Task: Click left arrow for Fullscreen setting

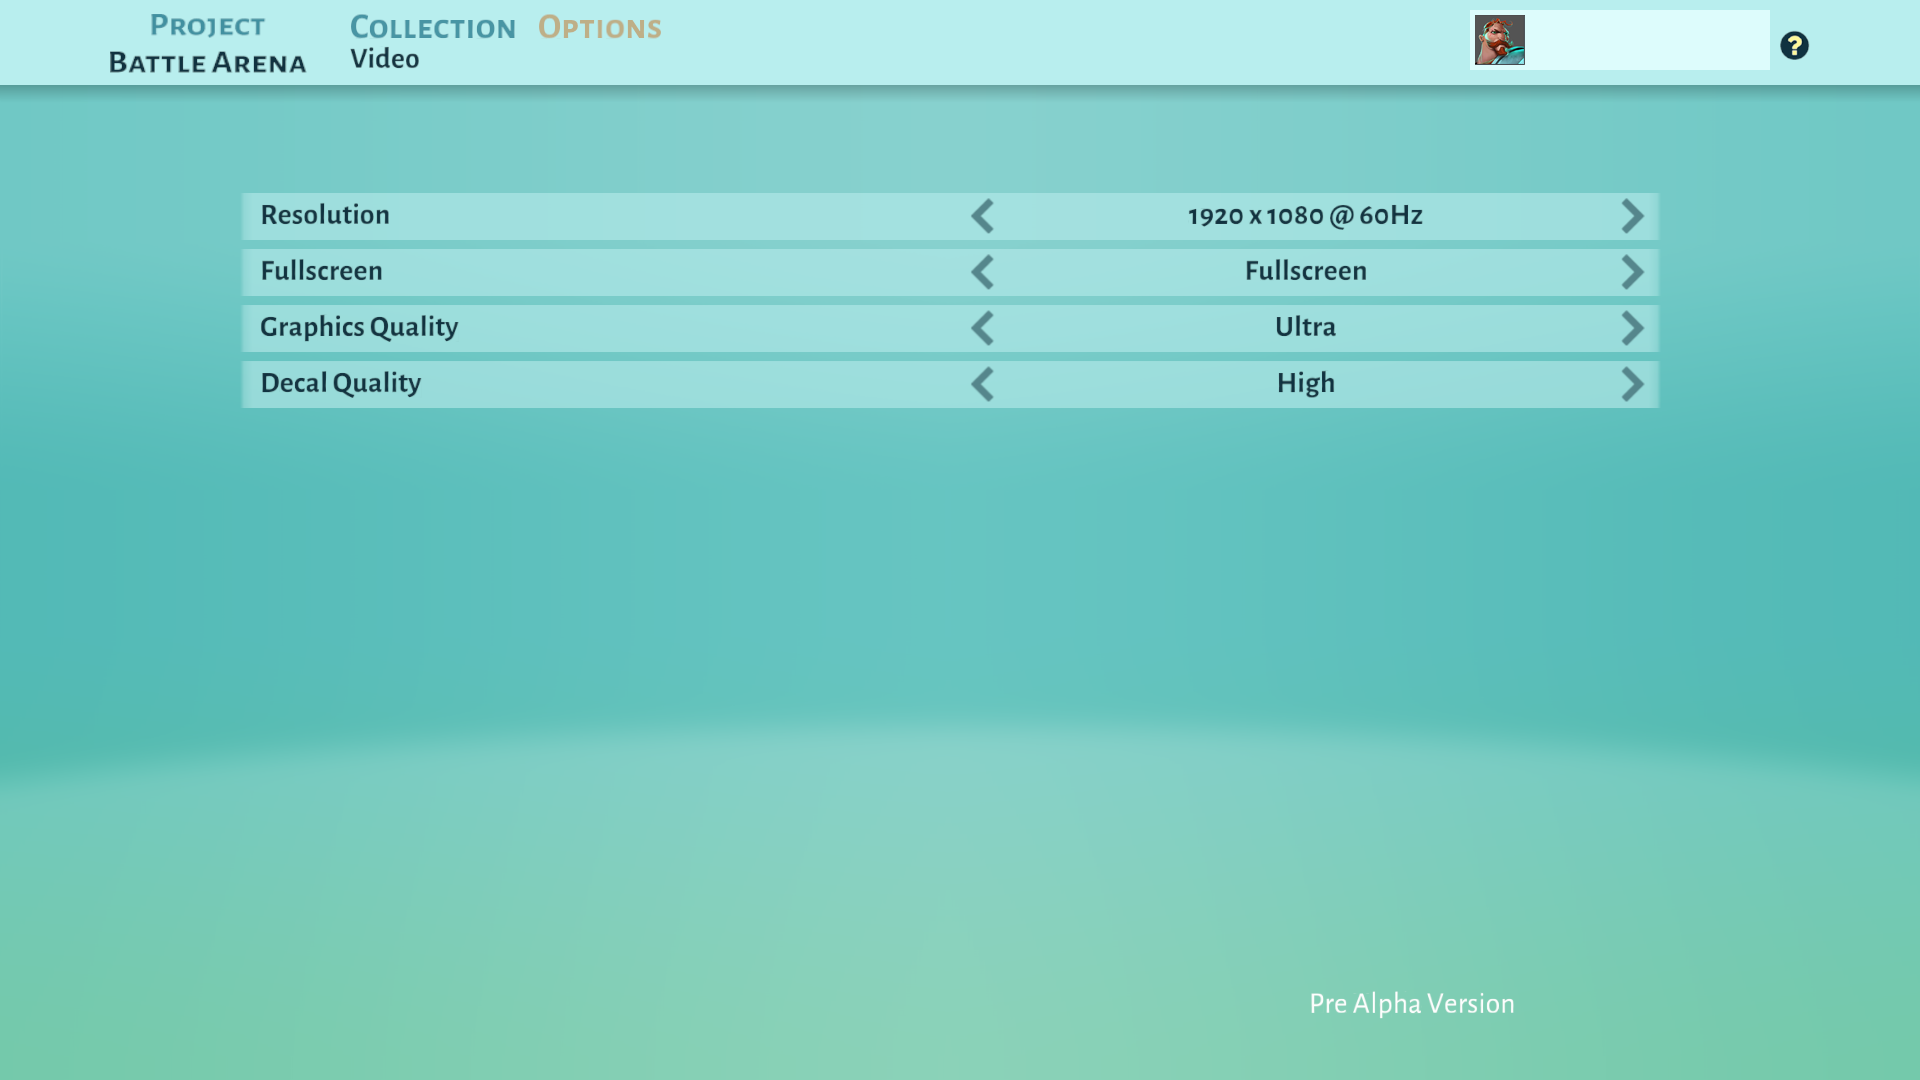Action: click(982, 272)
